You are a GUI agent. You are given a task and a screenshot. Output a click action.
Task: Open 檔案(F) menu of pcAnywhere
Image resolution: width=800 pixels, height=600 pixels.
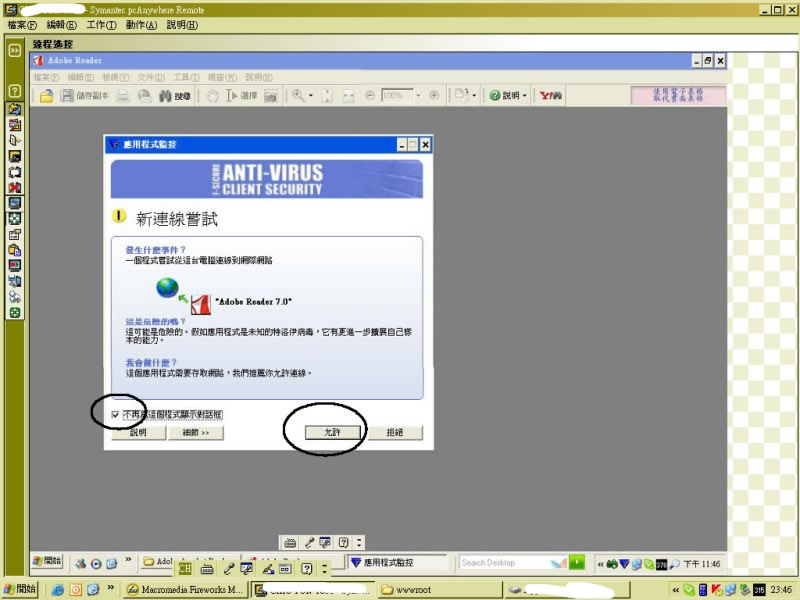click(x=22, y=24)
